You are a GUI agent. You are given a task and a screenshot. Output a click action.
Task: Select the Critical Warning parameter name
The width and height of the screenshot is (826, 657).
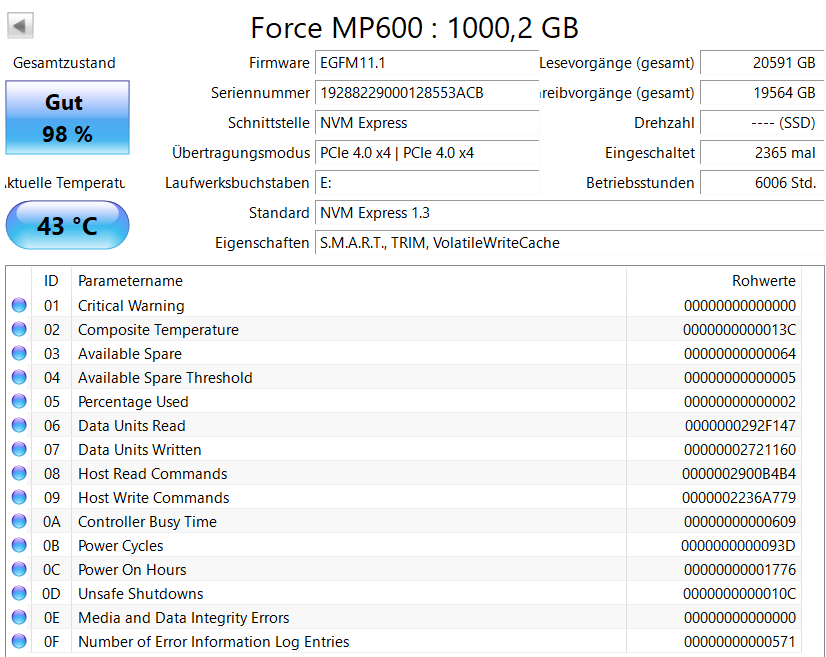tap(131, 306)
